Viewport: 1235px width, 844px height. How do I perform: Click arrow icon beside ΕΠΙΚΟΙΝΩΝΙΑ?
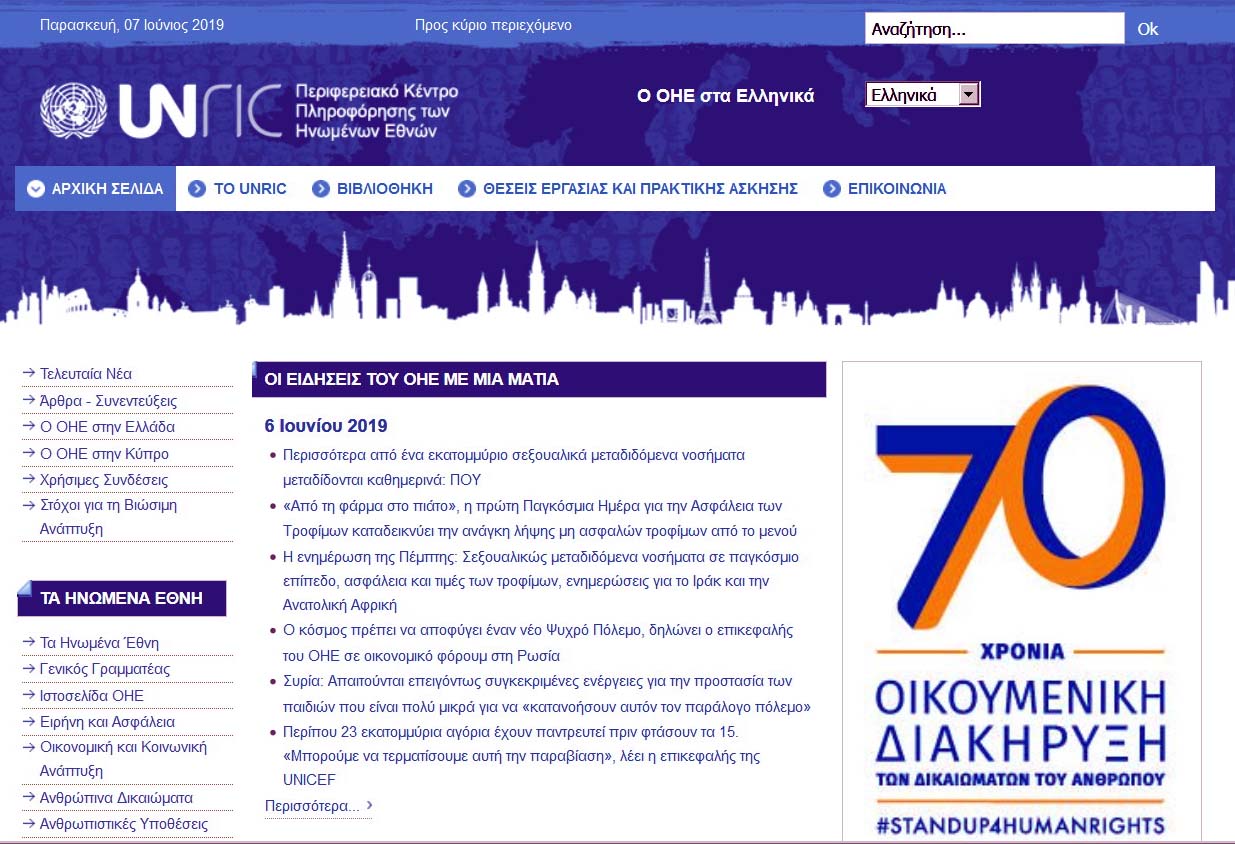(x=831, y=188)
